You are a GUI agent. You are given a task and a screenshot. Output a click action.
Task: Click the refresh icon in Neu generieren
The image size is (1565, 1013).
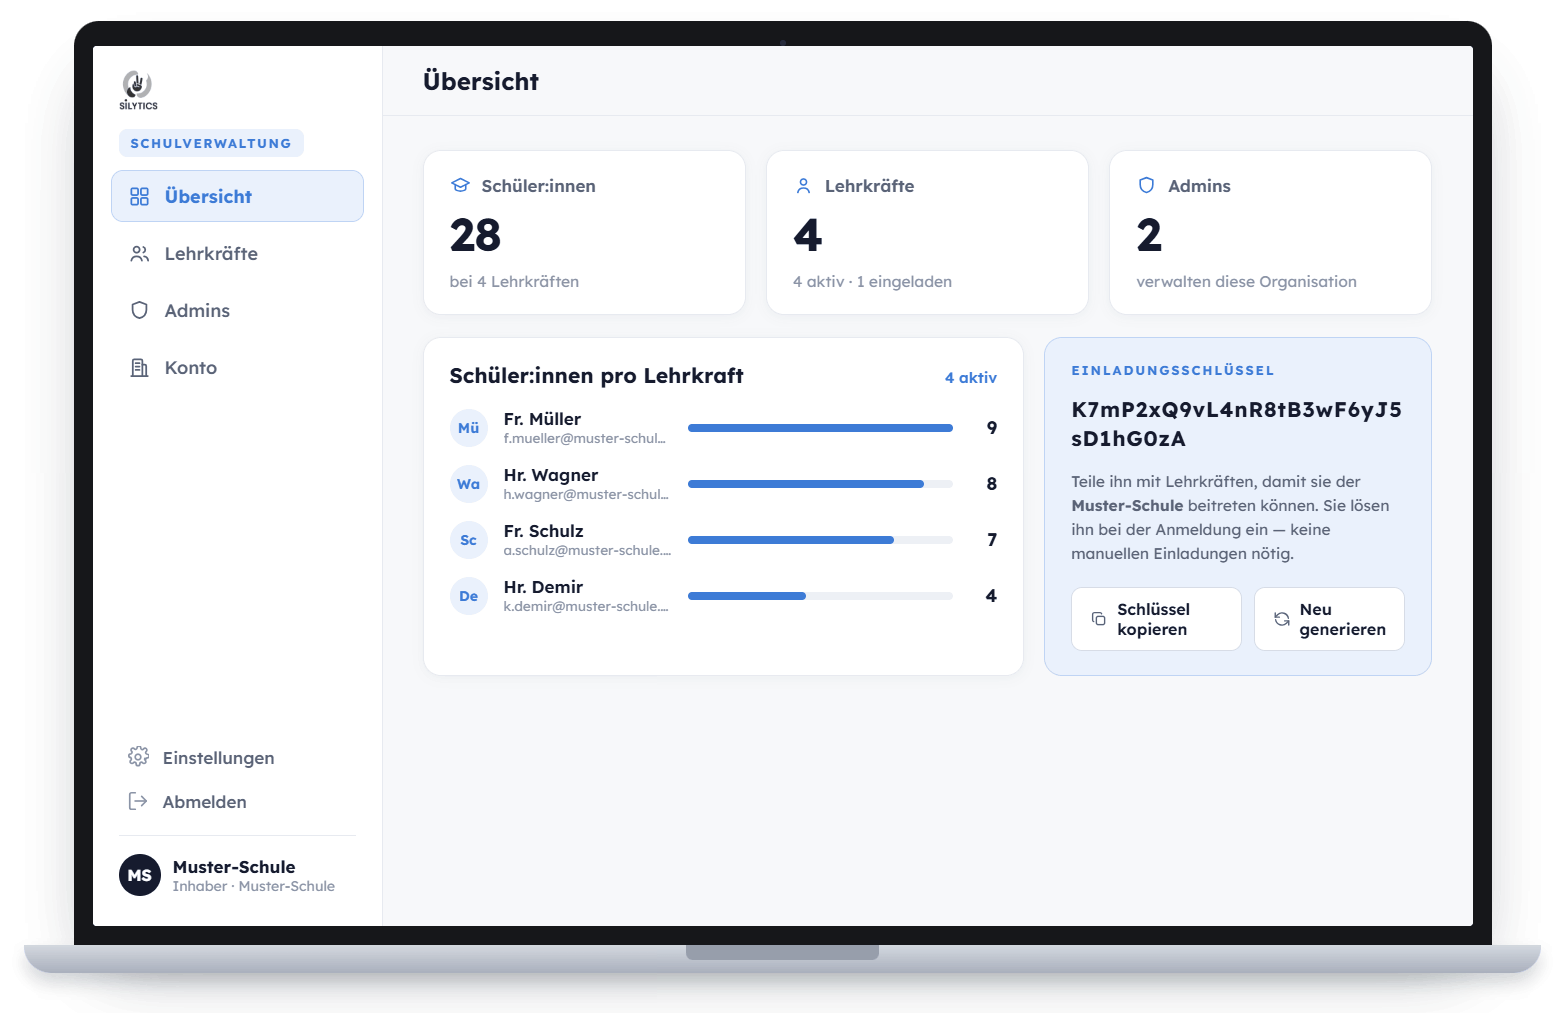[1282, 619]
